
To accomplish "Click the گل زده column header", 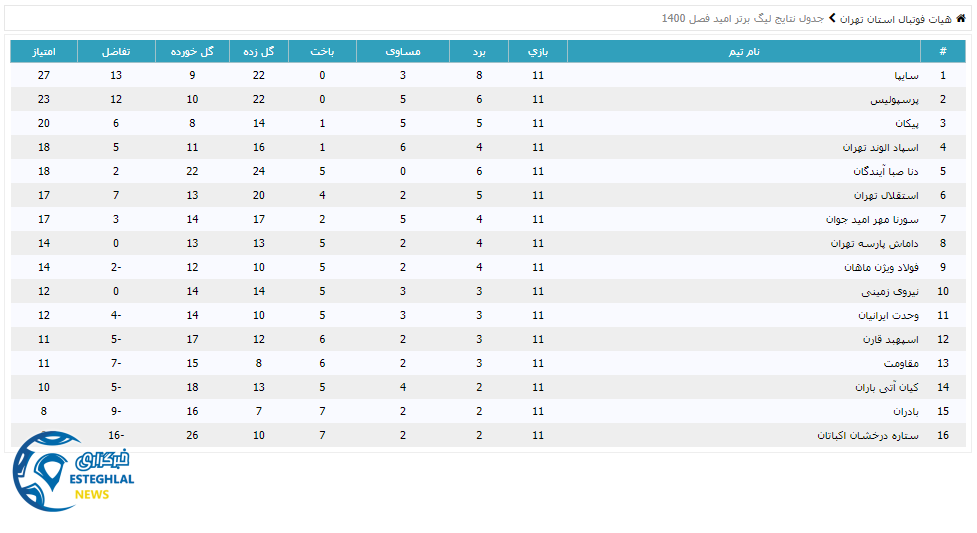I will pyautogui.click(x=259, y=51).
